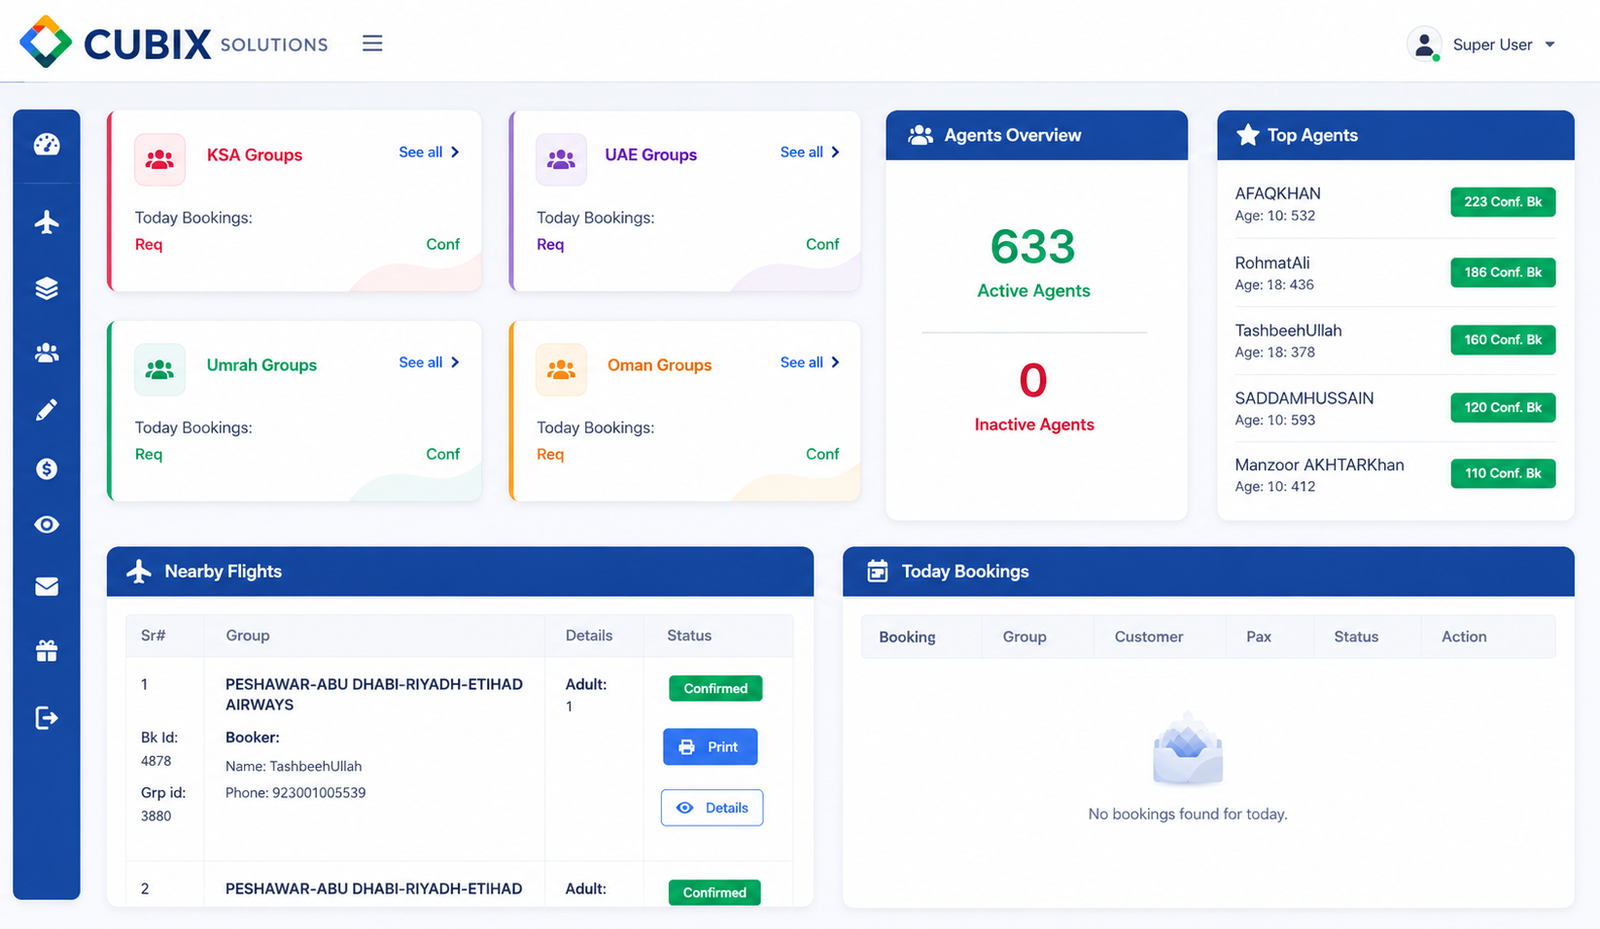Select the pencil edit icon in sidebar
Image resolution: width=1600 pixels, height=929 pixels.
[46, 410]
